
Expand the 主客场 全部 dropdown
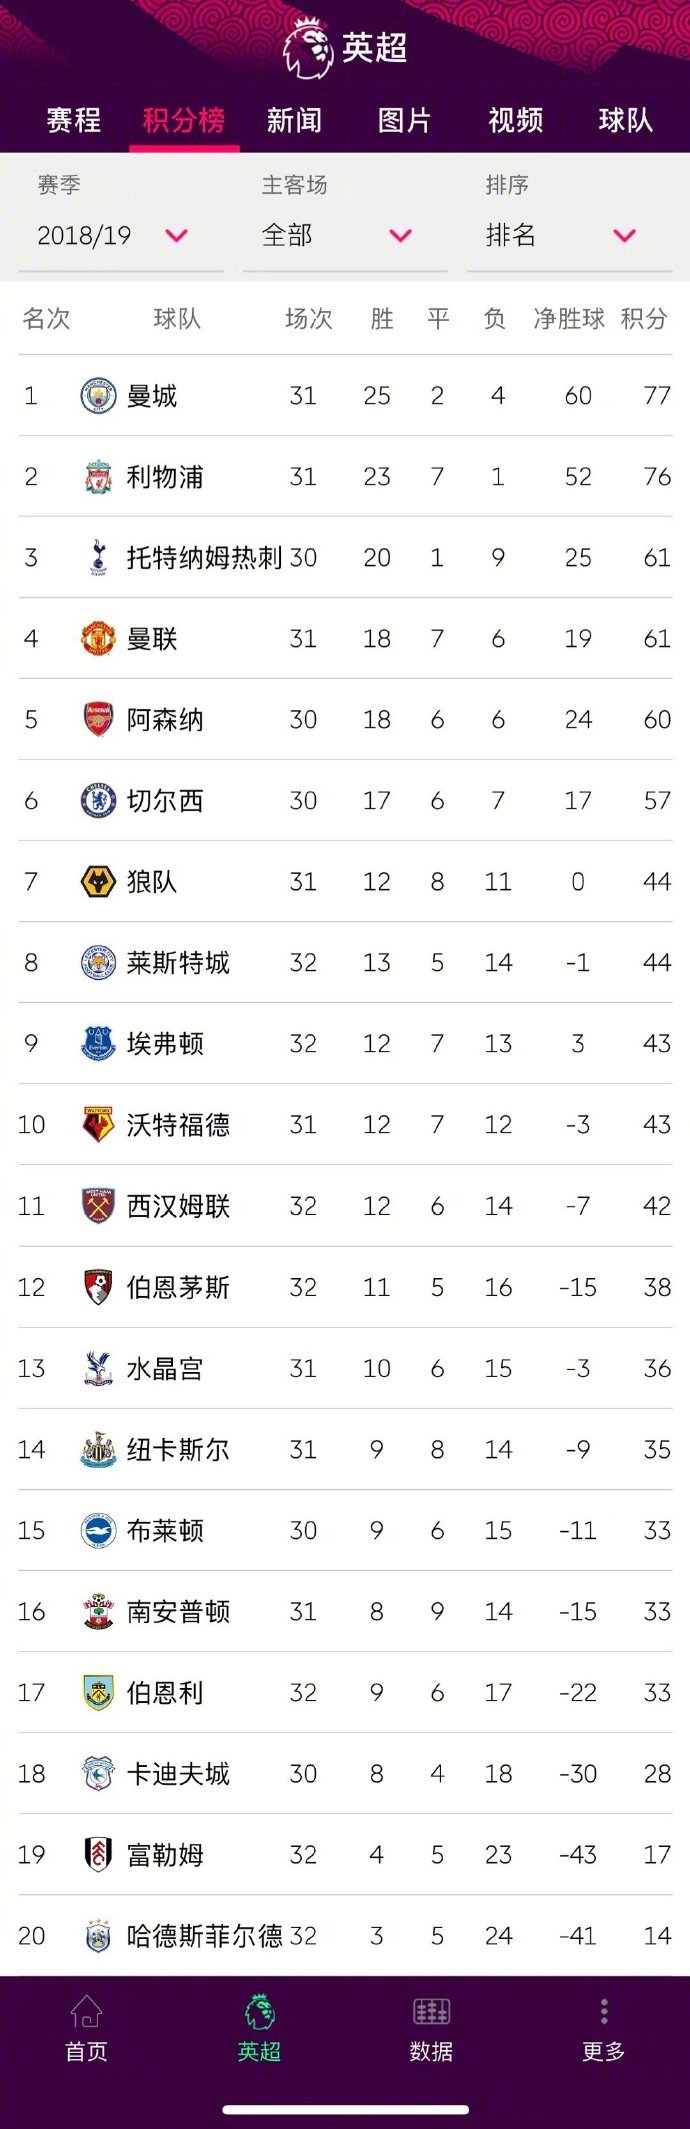pyautogui.click(x=346, y=236)
